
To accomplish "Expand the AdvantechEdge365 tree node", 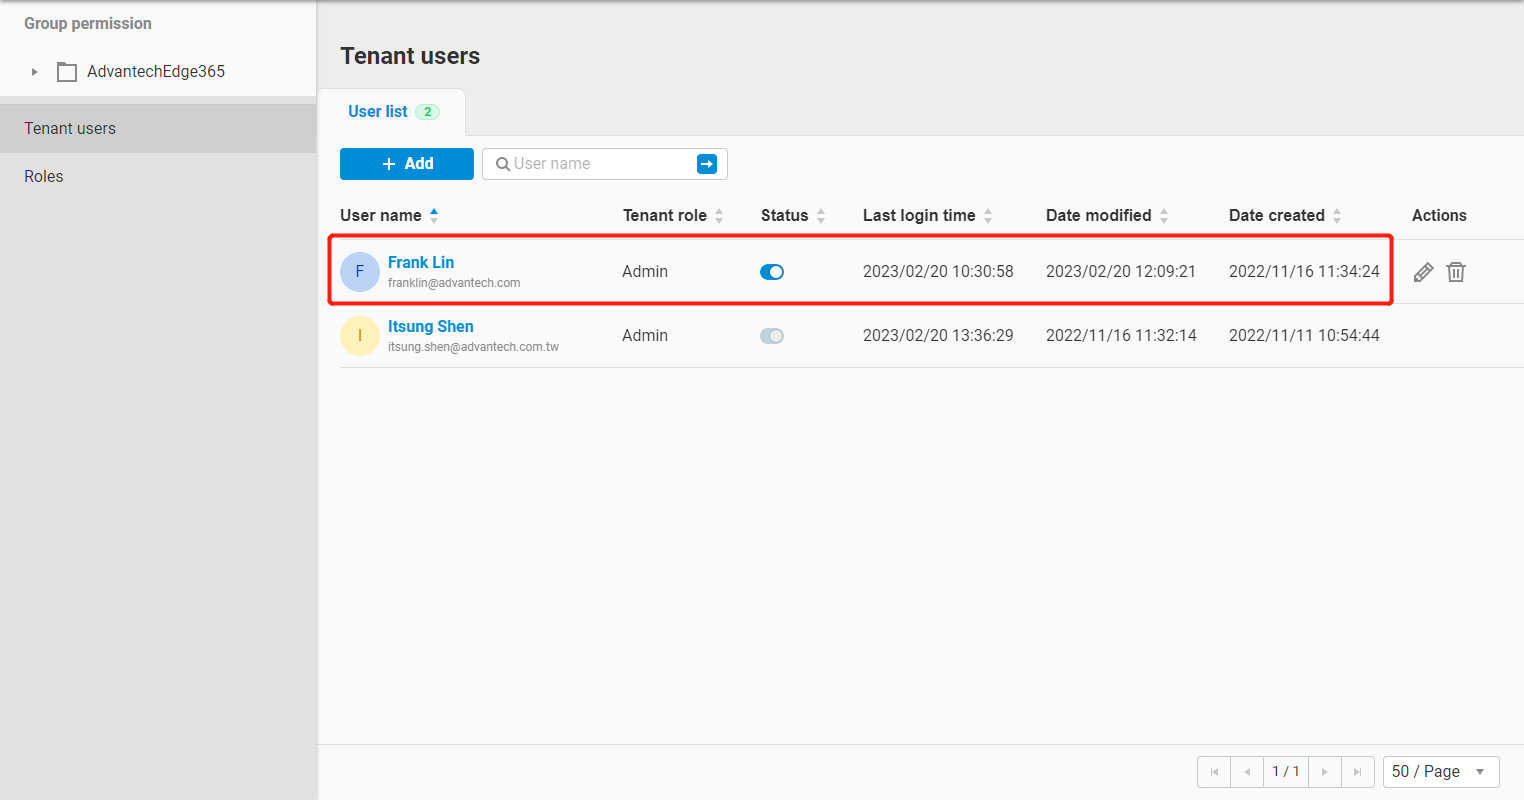I will click(x=35, y=72).
